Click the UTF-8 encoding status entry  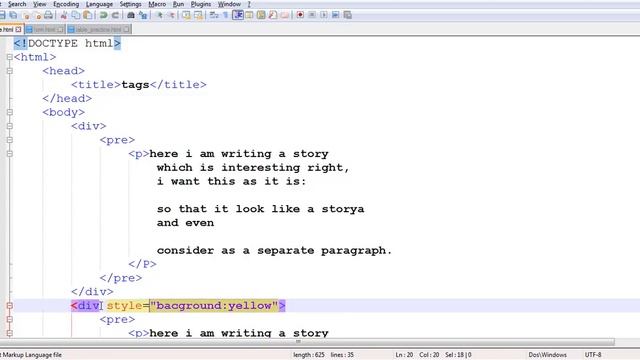pos(593,355)
